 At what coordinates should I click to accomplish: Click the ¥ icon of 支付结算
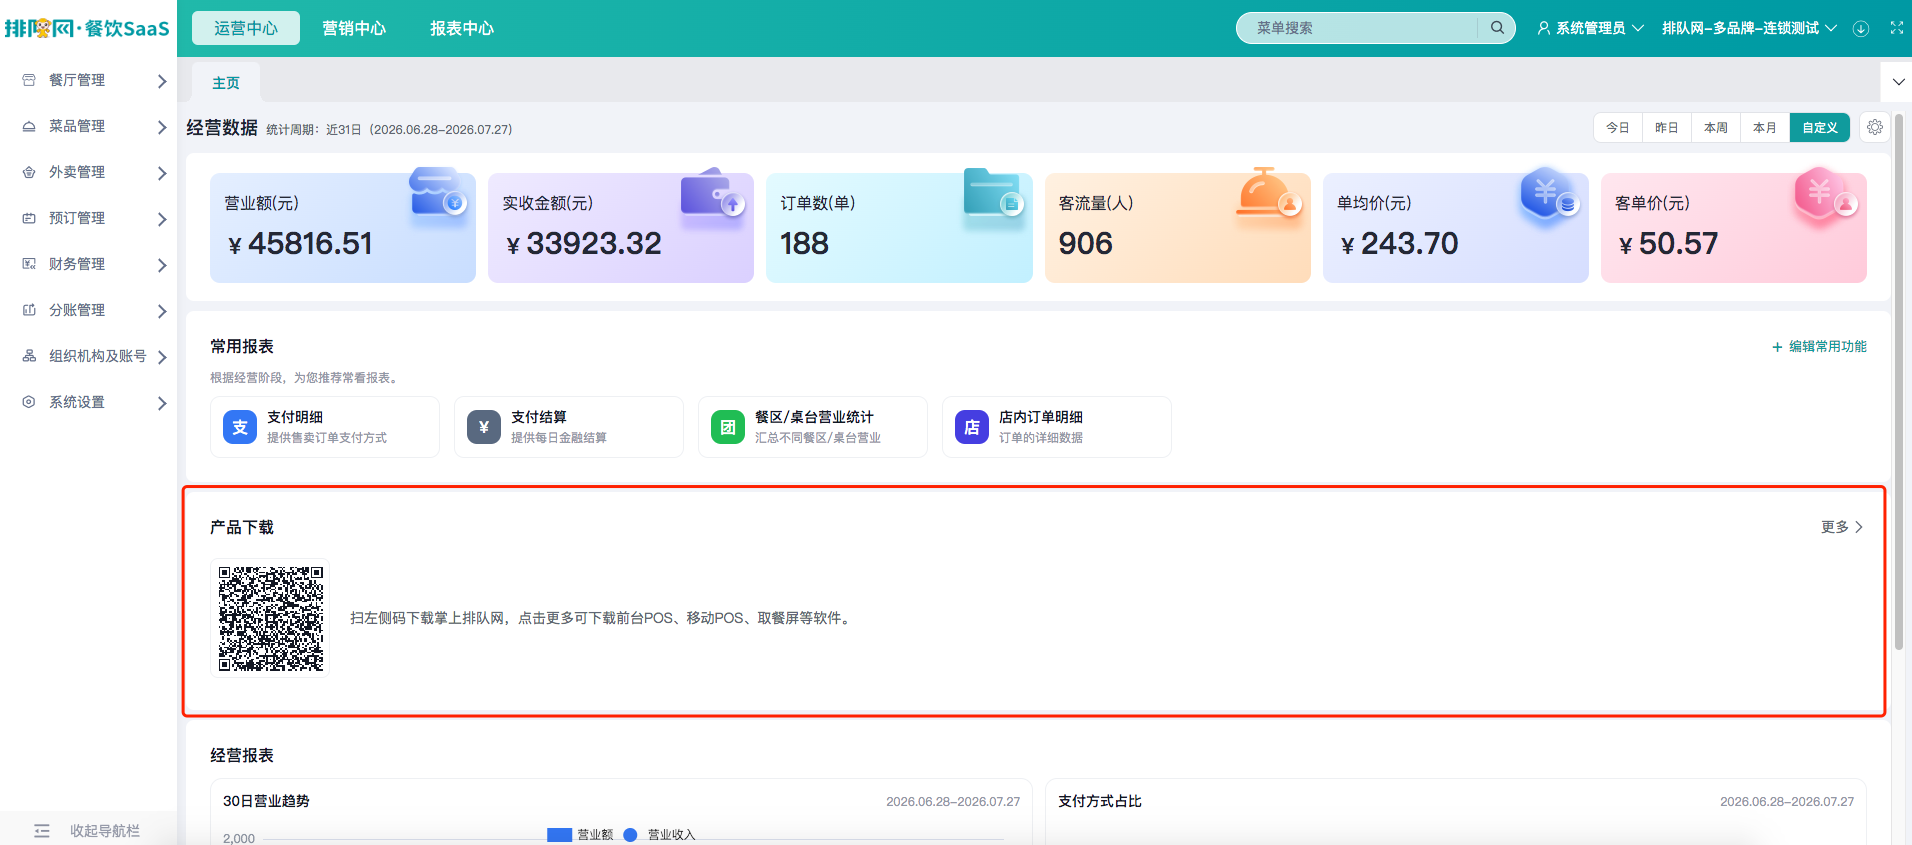click(x=484, y=427)
